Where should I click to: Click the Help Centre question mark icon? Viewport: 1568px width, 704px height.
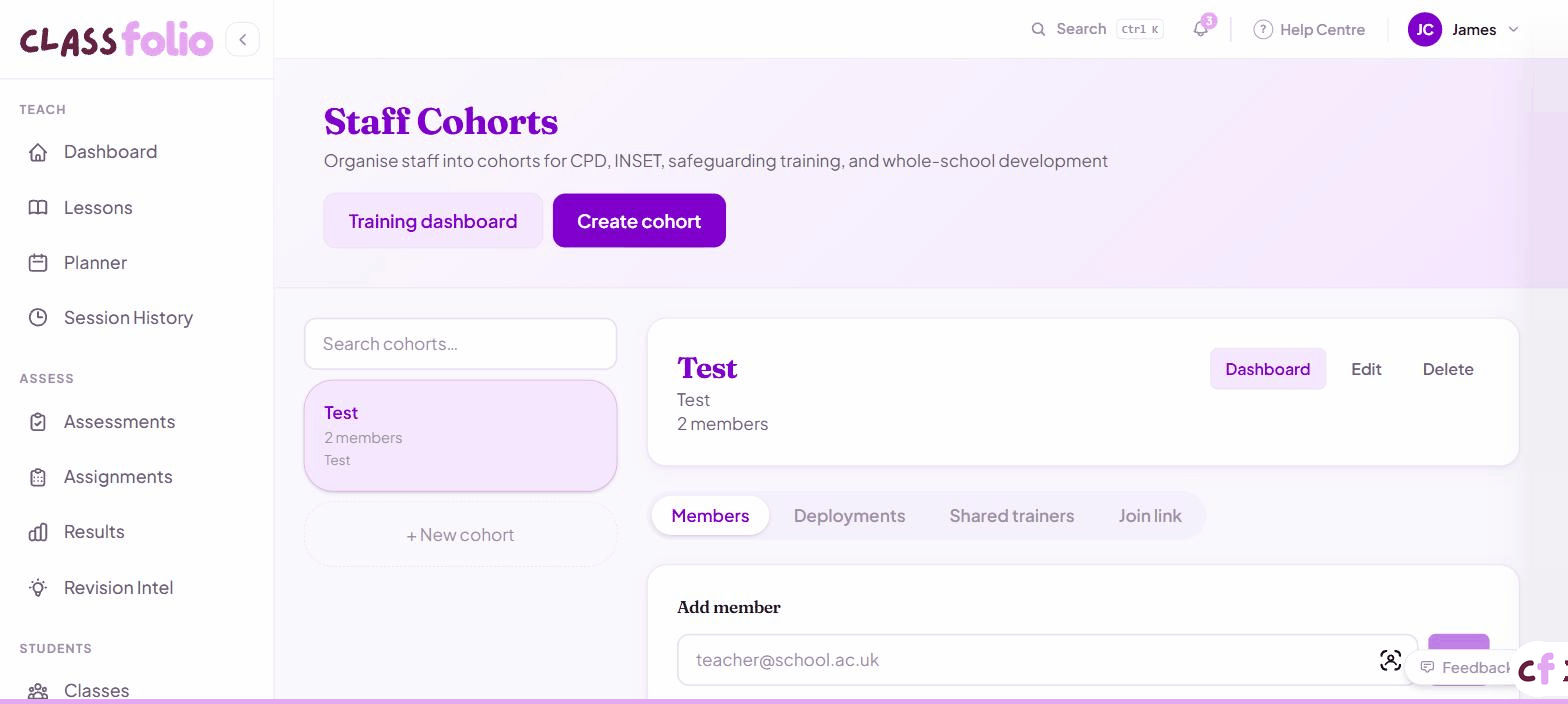coord(1263,29)
